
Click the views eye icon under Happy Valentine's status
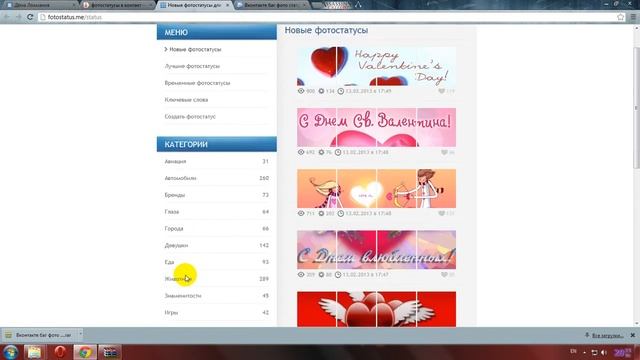pyautogui.click(x=301, y=91)
